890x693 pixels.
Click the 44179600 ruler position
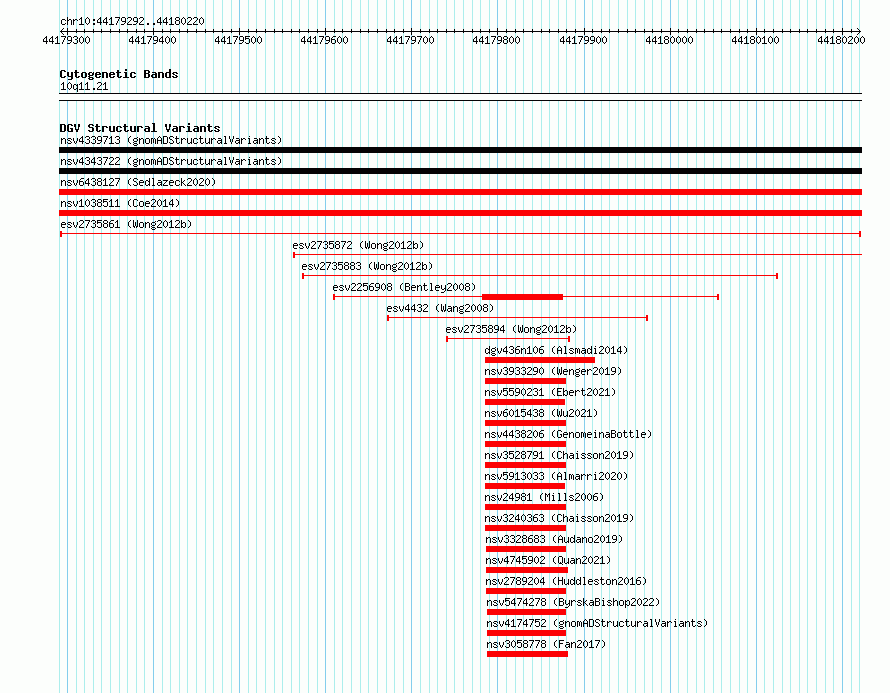point(324,40)
